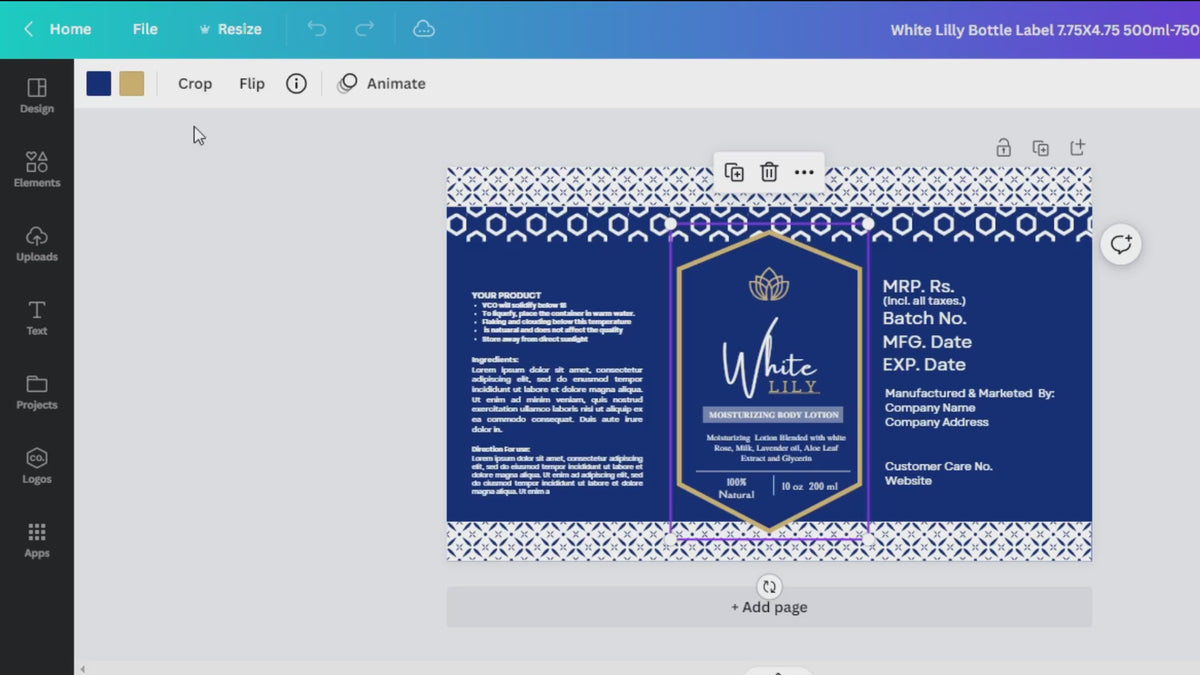Open the Apps panel
The image size is (1200, 675).
37,539
